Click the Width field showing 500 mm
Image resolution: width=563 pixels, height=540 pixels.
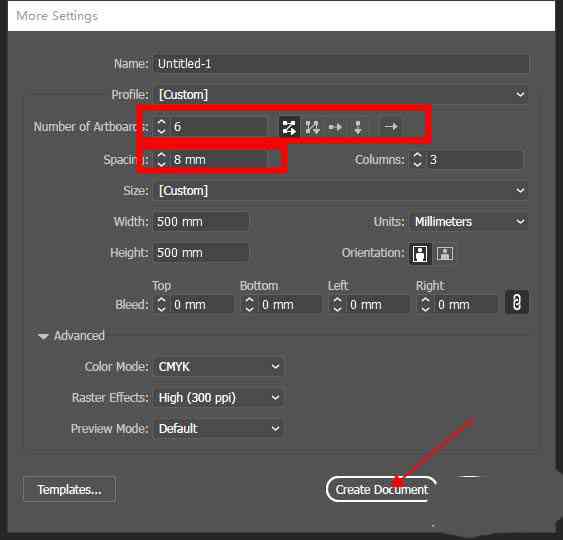coord(201,222)
